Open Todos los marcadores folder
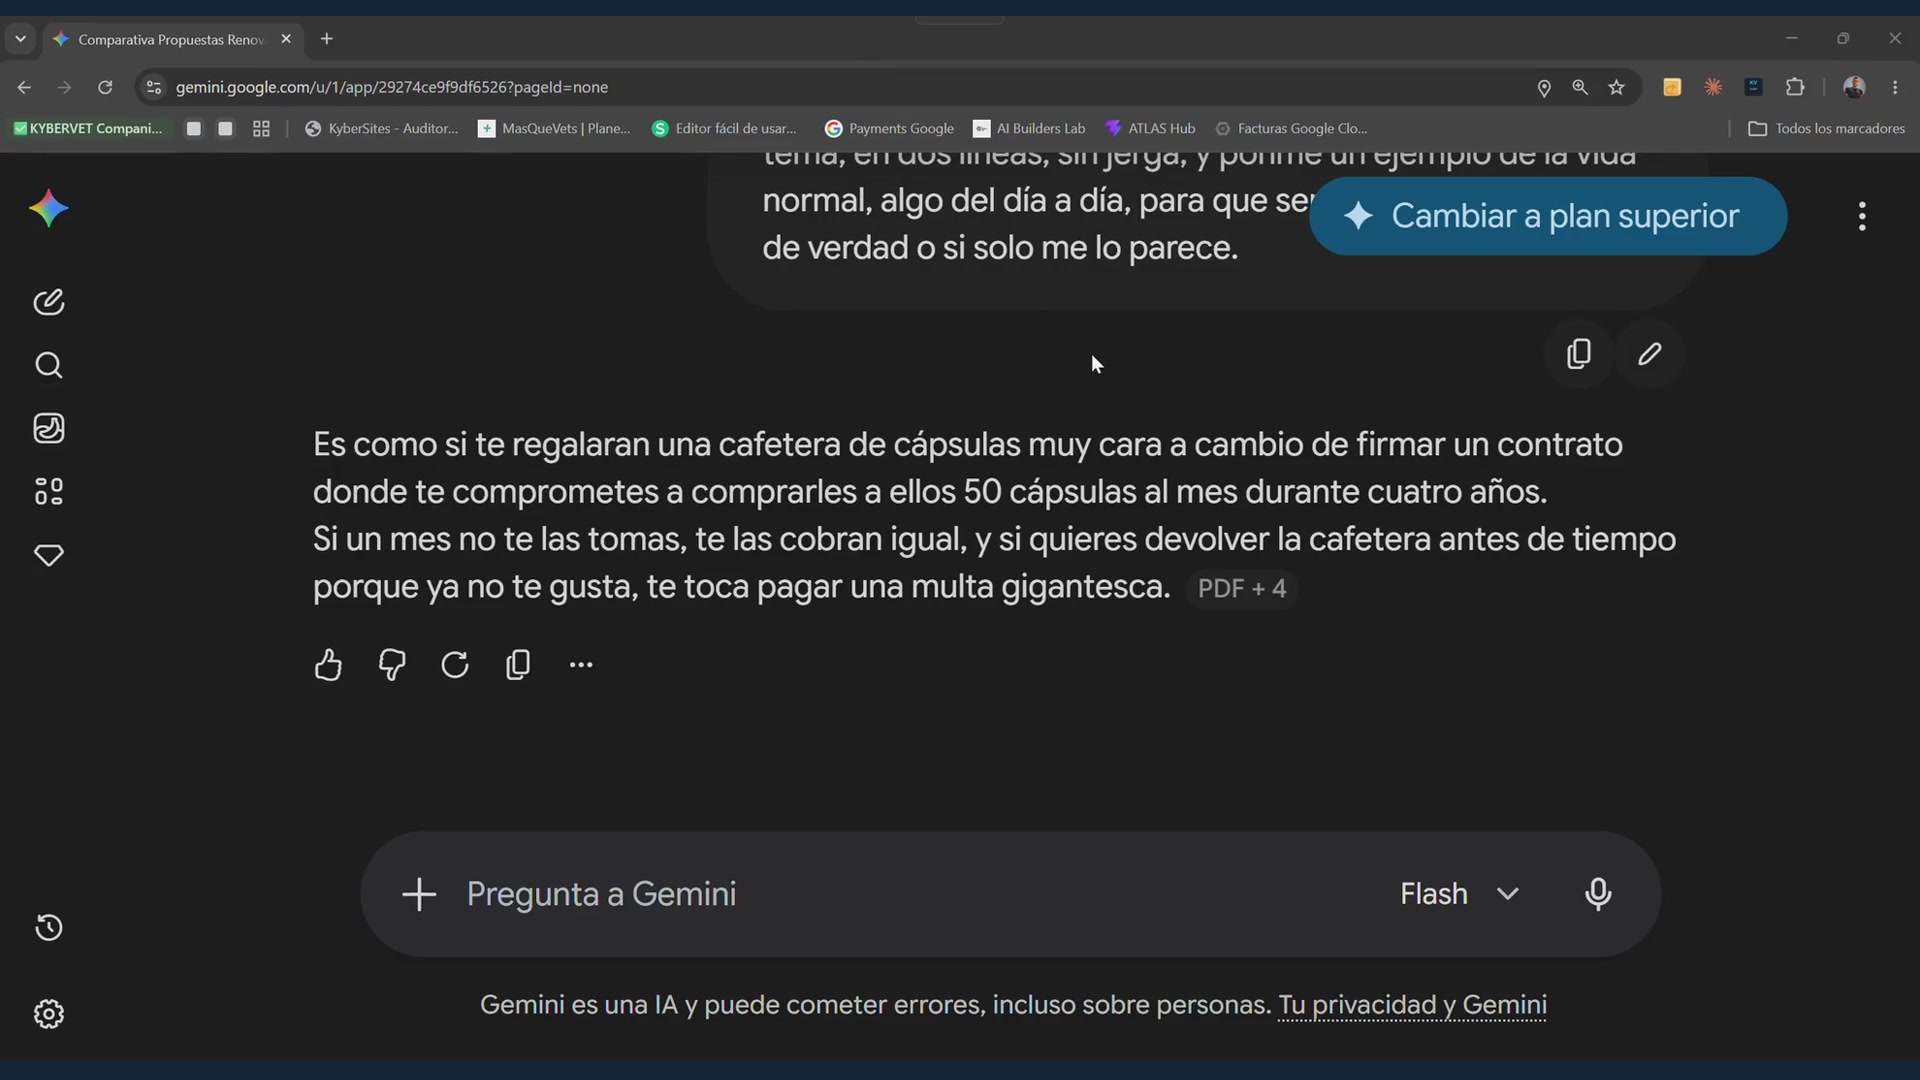The image size is (1920, 1080). point(1826,128)
